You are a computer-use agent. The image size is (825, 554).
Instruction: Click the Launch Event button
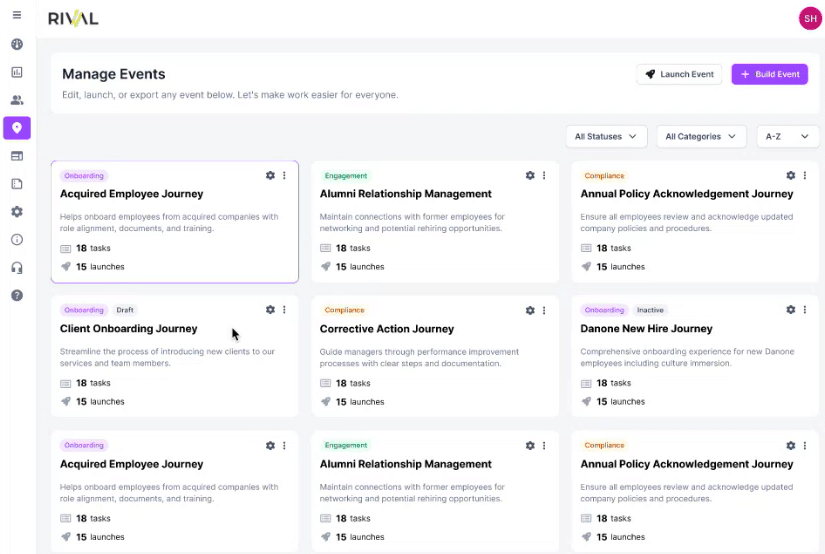(679, 74)
